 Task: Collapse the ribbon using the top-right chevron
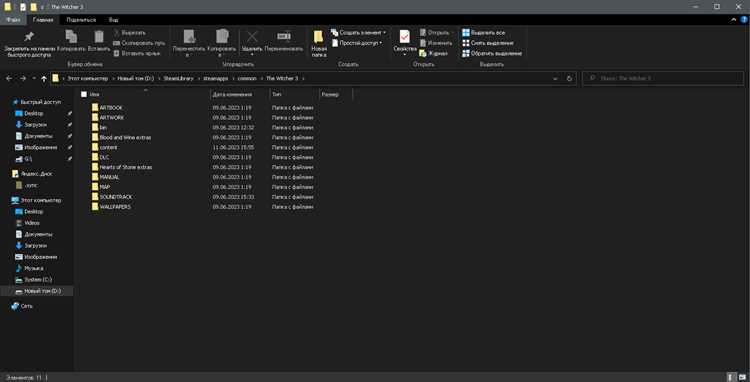point(734,20)
